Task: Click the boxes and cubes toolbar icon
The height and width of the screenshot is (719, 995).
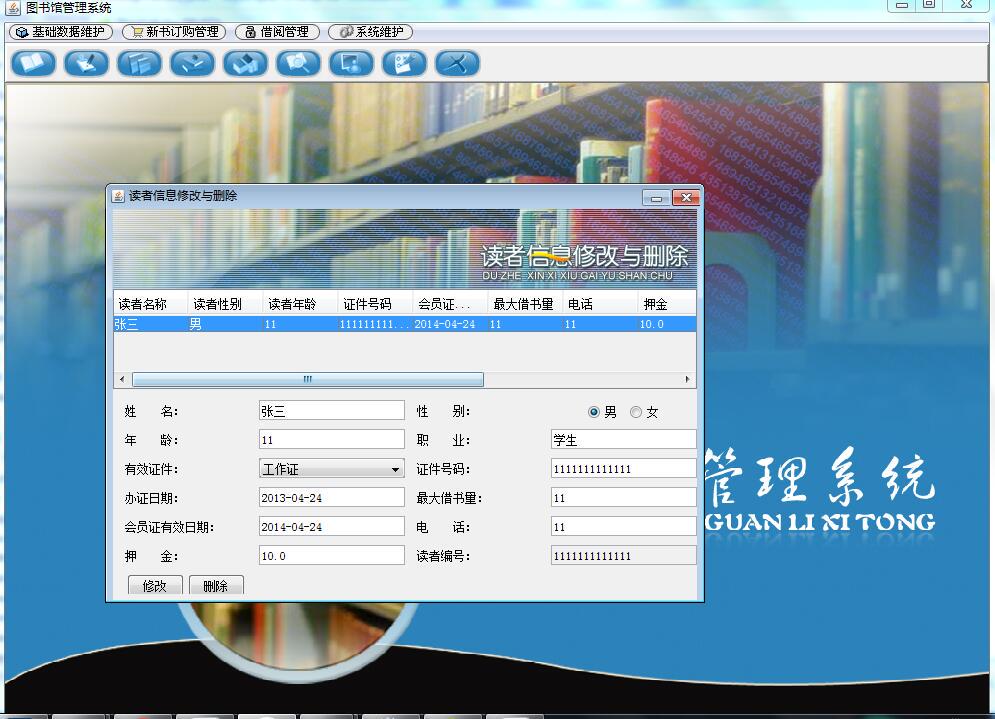Action: (x=245, y=63)
